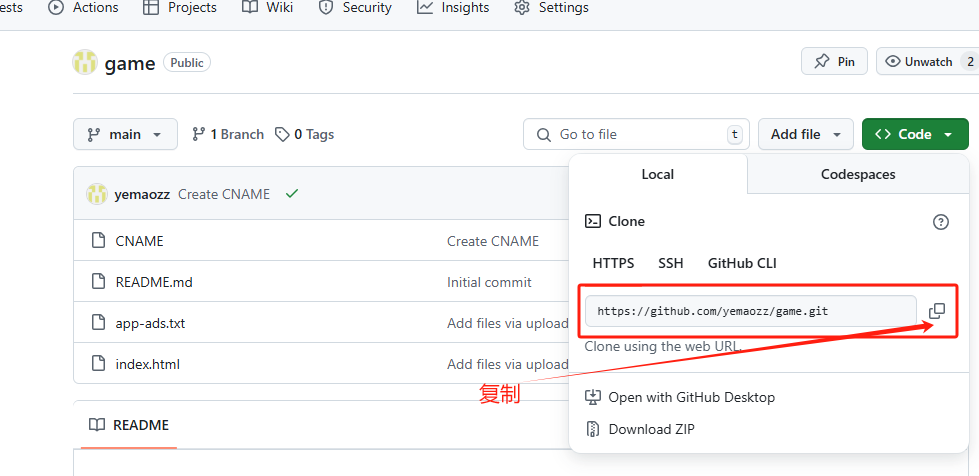Click the Unwatch counter showing 2

[x=970, y=61]
